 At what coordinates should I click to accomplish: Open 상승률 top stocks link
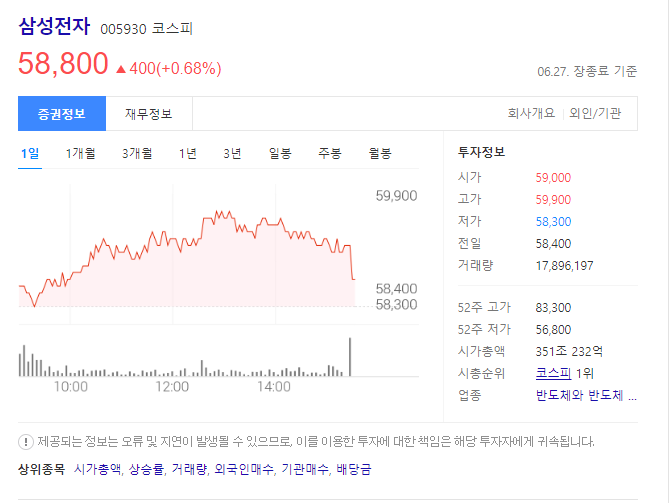click(146, 469)
